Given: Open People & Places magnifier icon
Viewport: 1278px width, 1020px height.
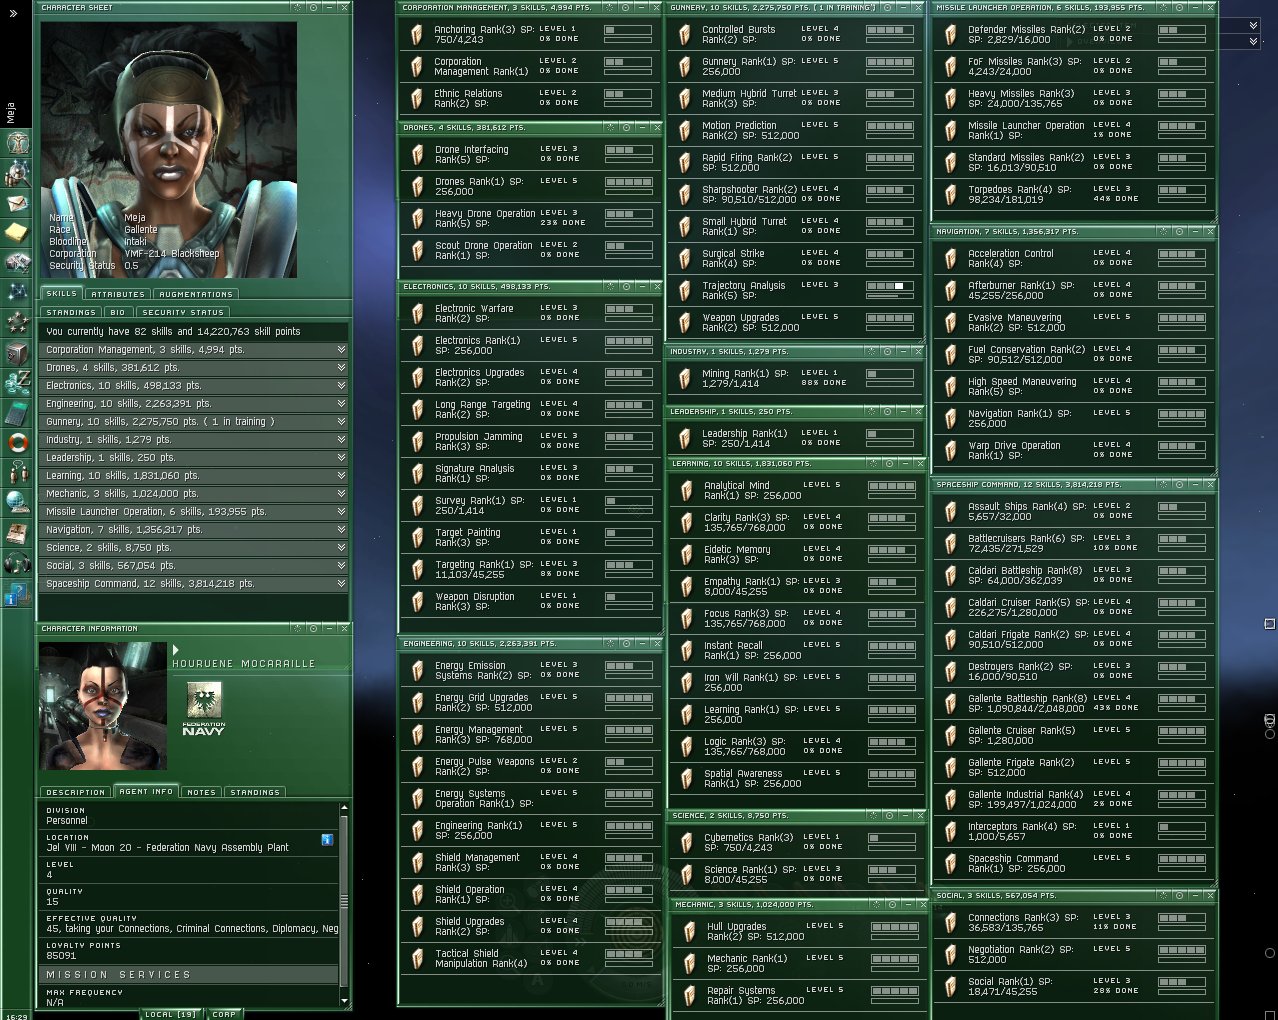Looking at the screenshot, I should (x=17, y=173).
